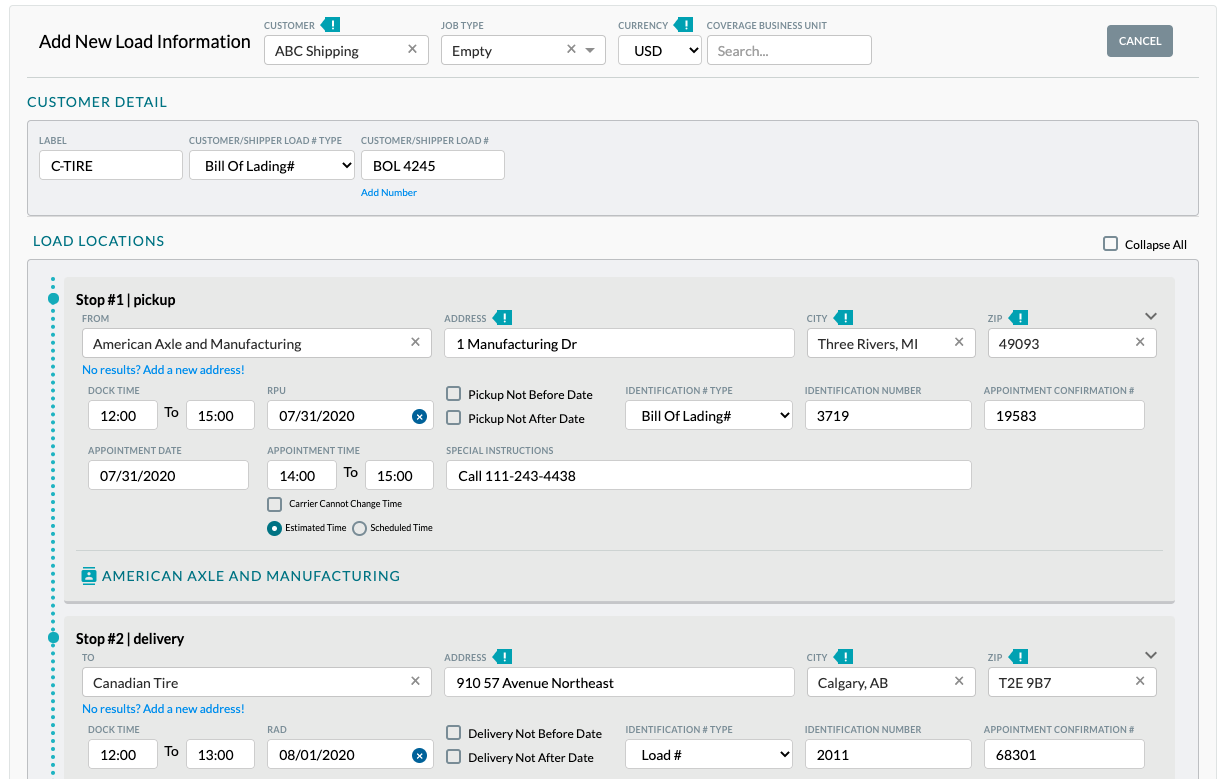Tick the Collapse All checkbox
The height and width of the screenshot is (779, 1225).
pyautogui.click(x=1110, y=243)
